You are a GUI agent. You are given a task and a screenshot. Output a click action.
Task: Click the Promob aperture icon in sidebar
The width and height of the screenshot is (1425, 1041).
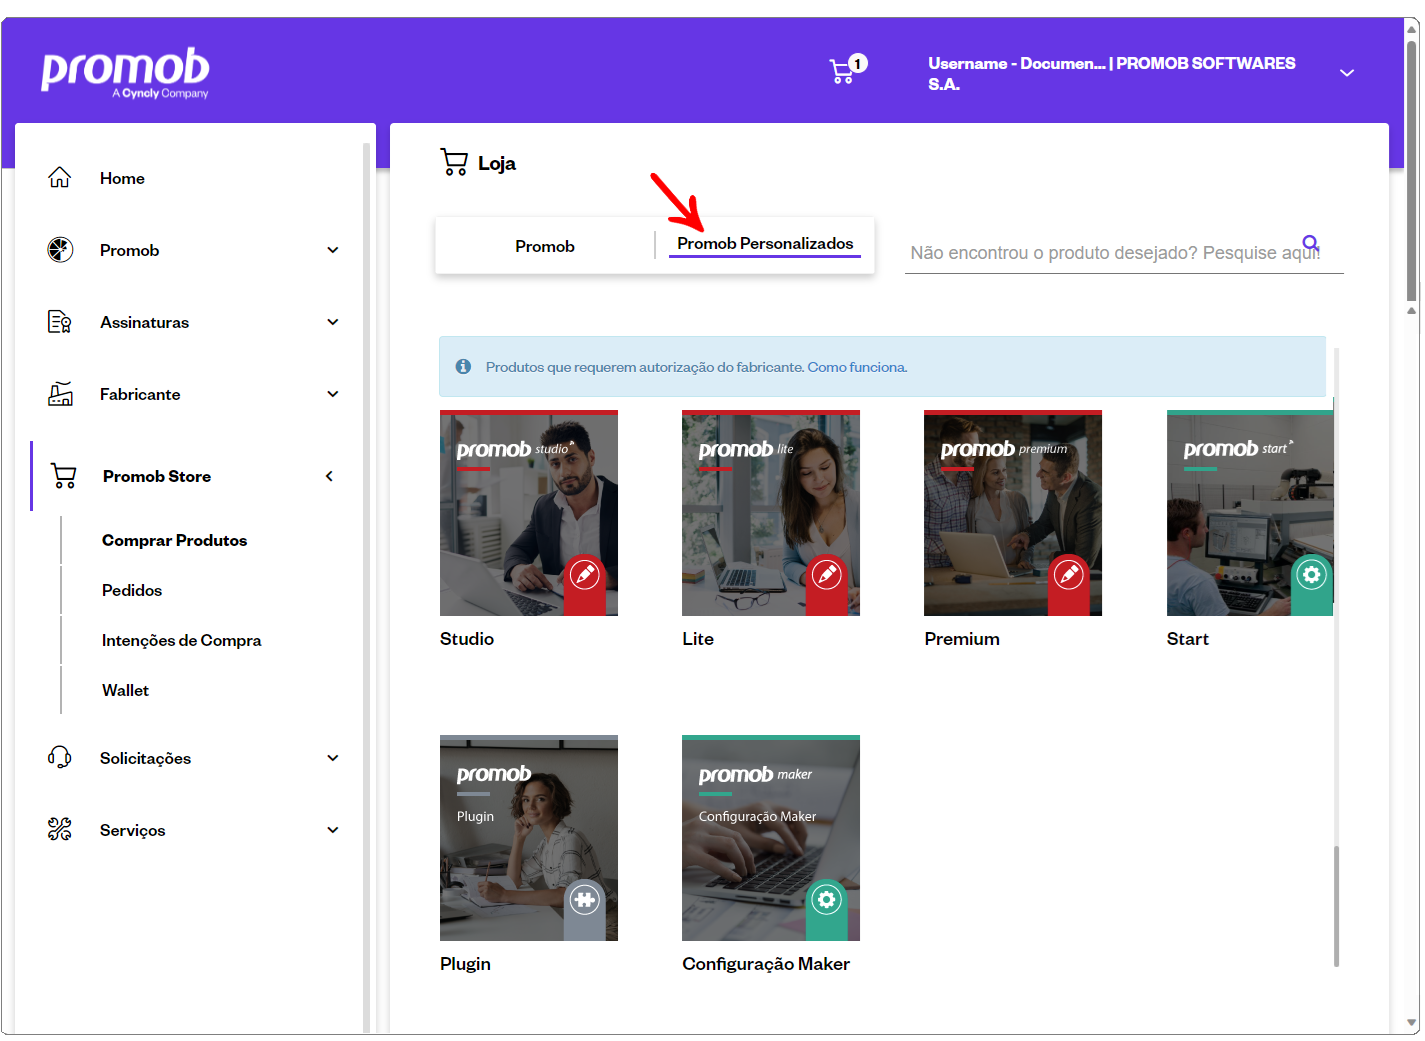pos(60,250)
